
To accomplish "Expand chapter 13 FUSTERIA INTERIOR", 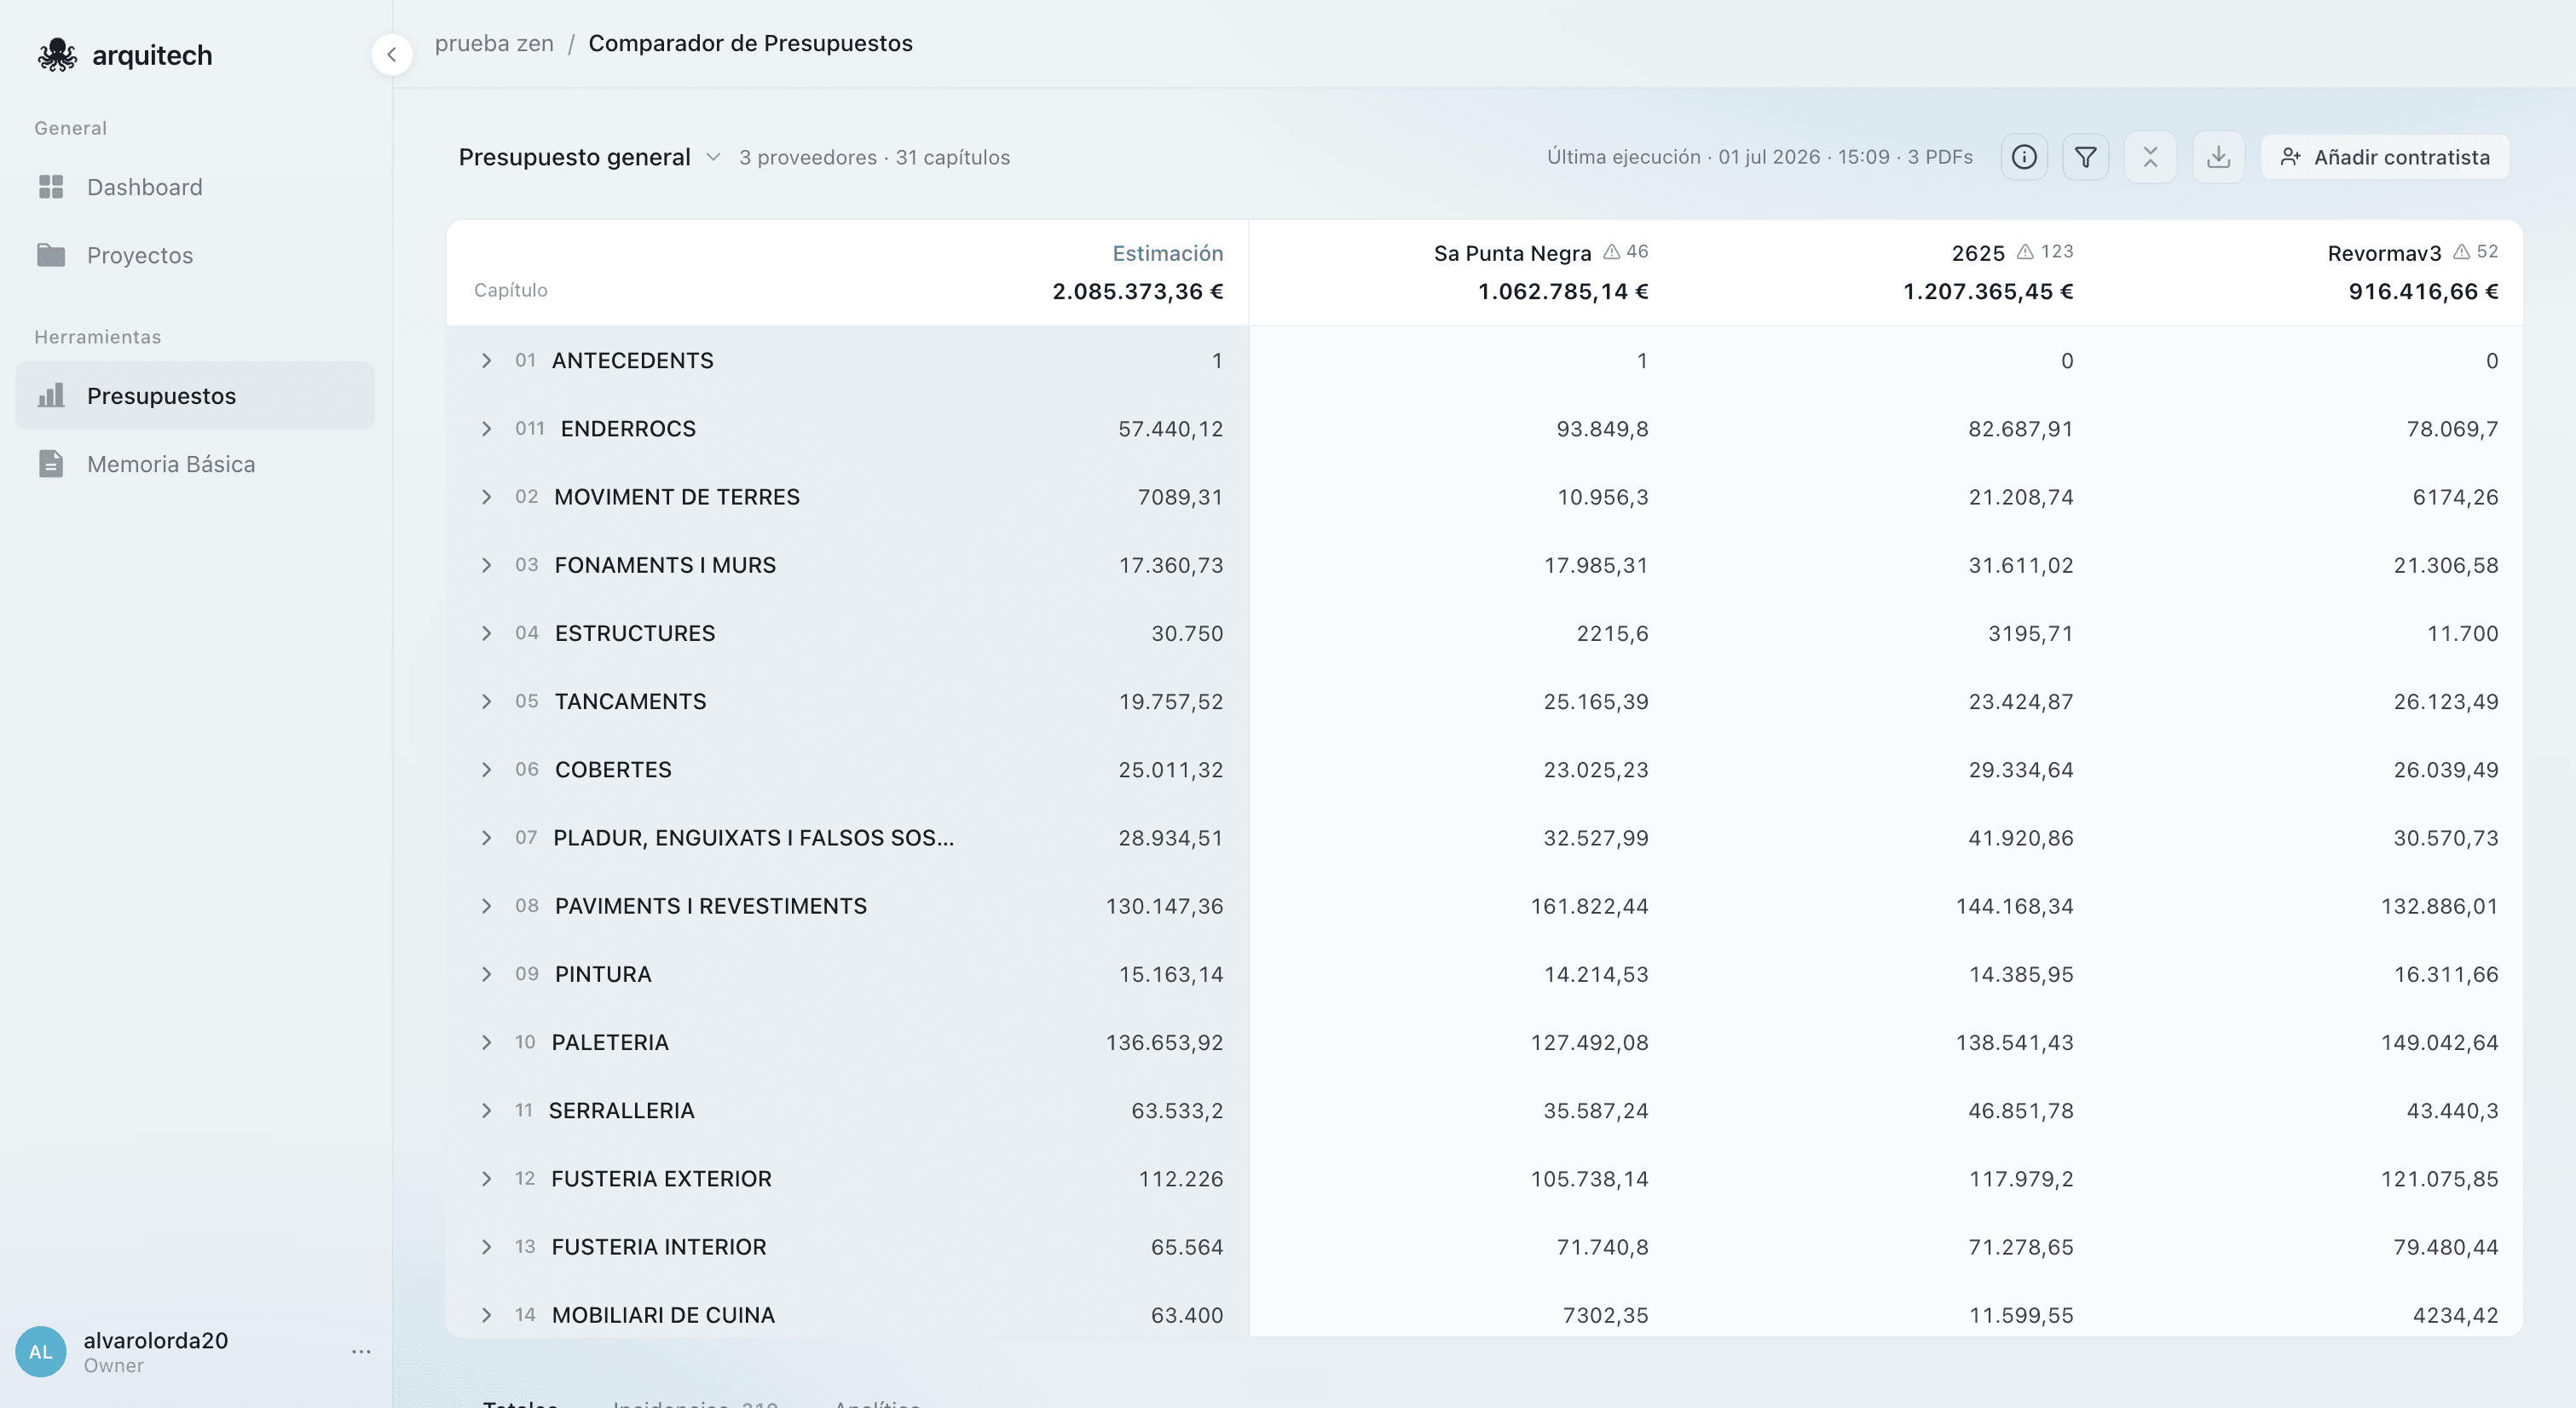I will pyautogui.click(x=486, y=1247).
